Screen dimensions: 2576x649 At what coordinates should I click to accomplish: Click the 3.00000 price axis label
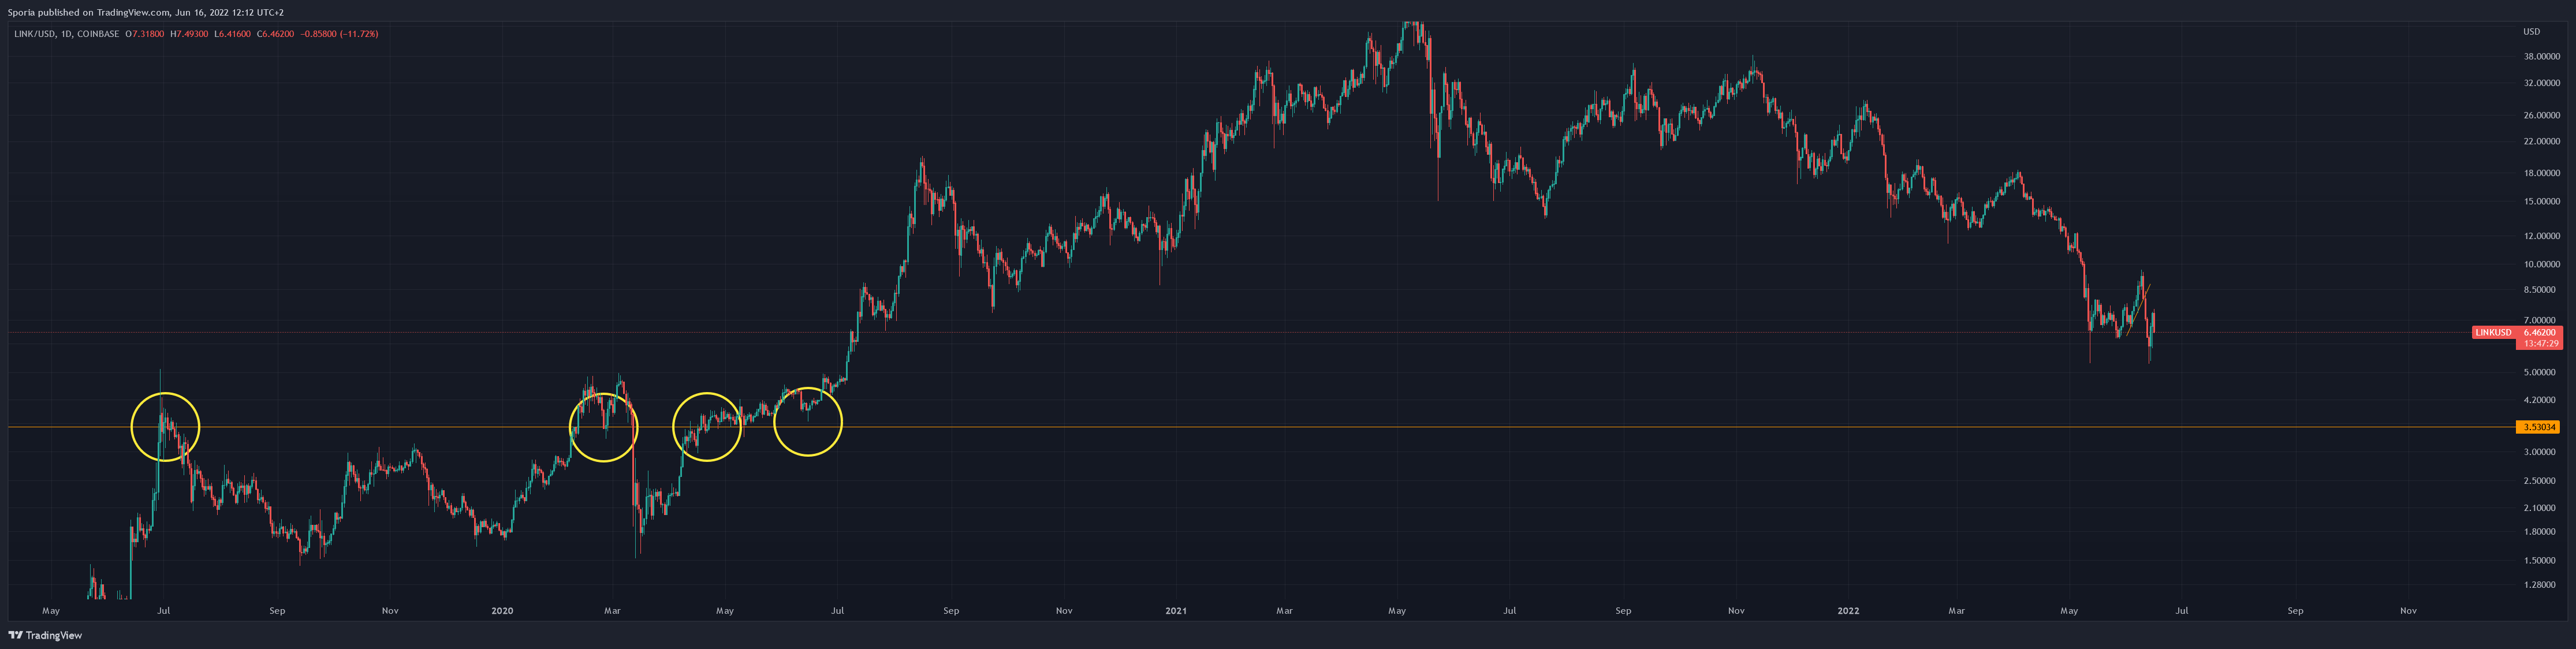pos(2541,452)
